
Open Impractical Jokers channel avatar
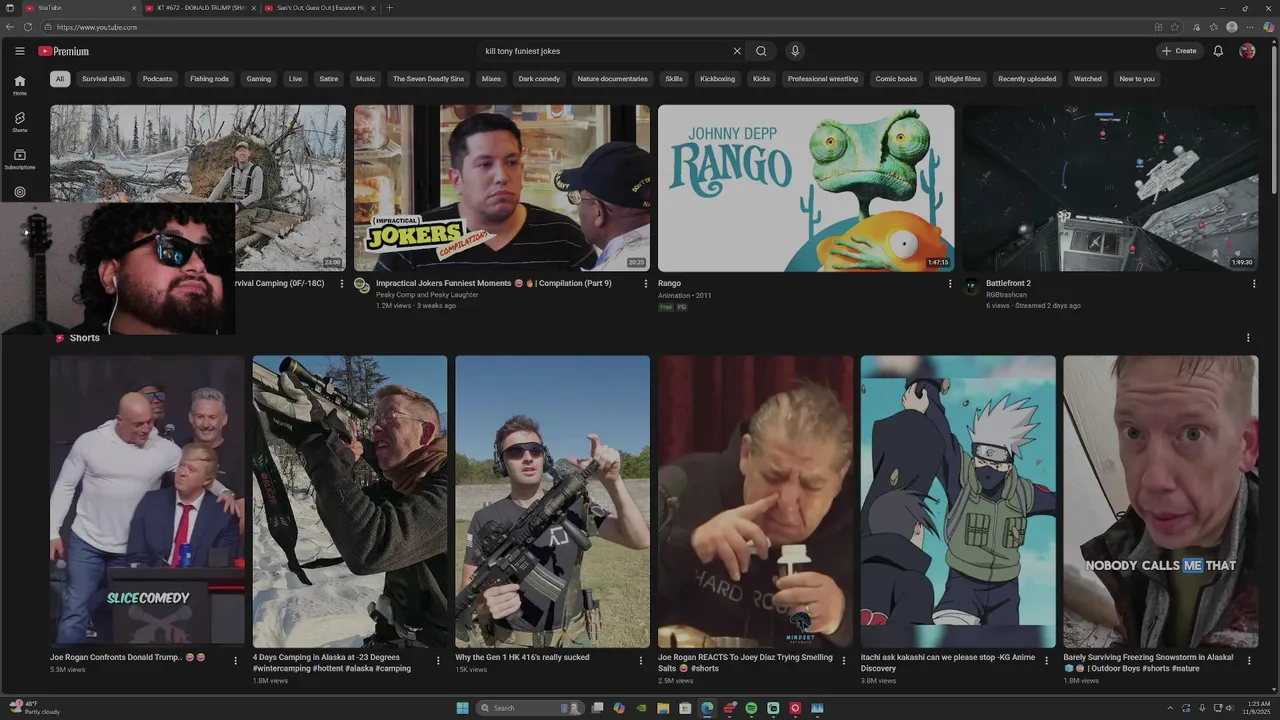tap(362, 286)
